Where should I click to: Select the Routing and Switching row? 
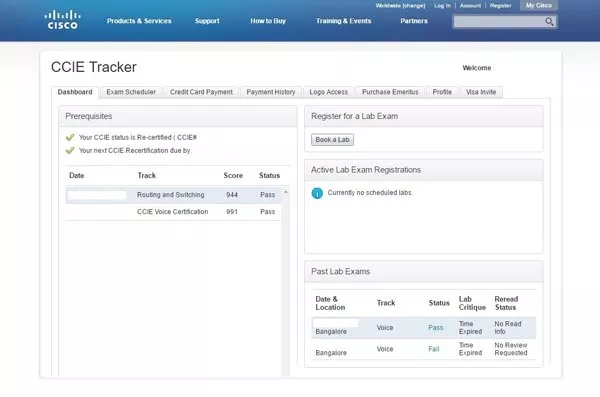173,195
